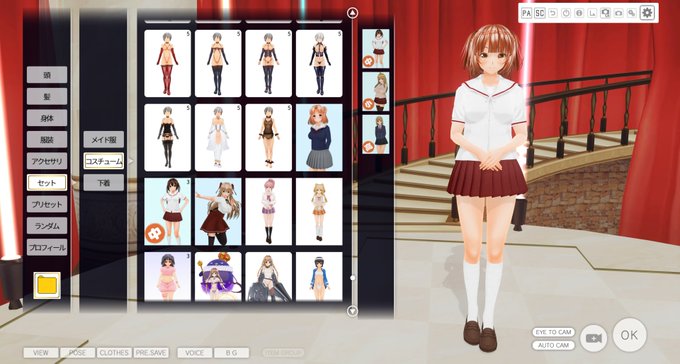The width and height of the screenshot is (680, 364).
Task: Open the BG option
Action: (x=232, y=353)
